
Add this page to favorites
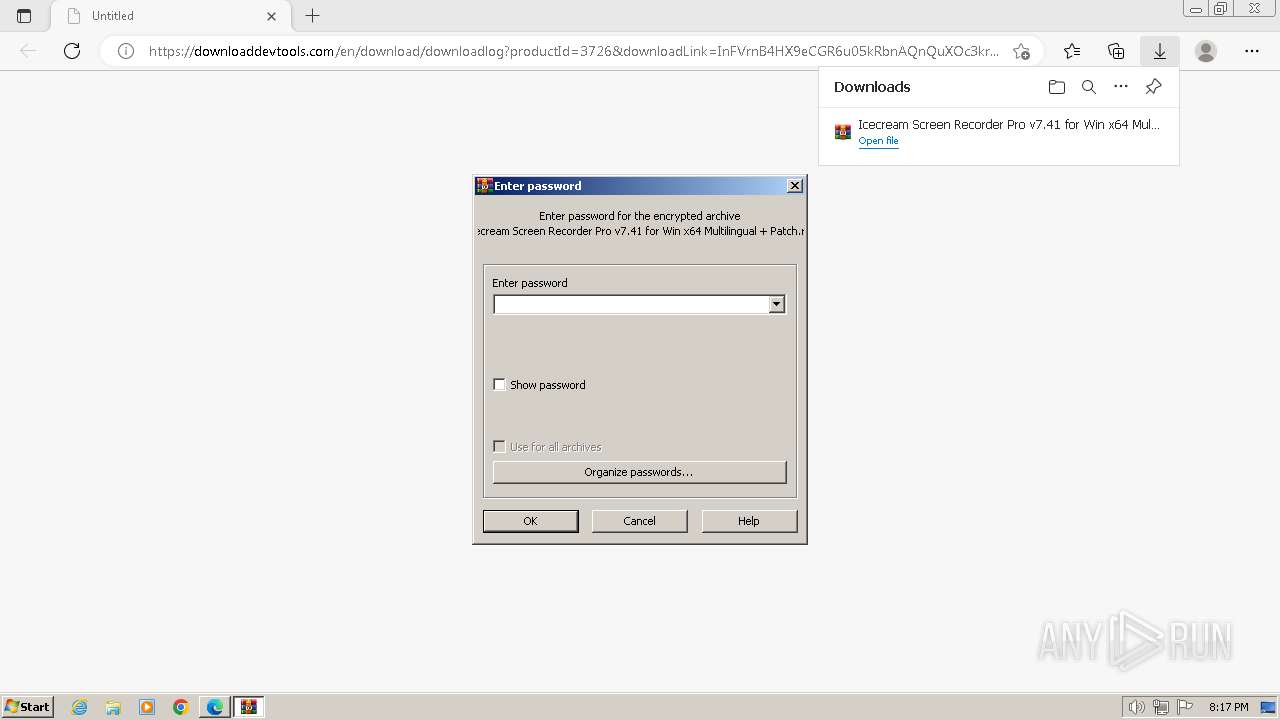pos(1021,51)
